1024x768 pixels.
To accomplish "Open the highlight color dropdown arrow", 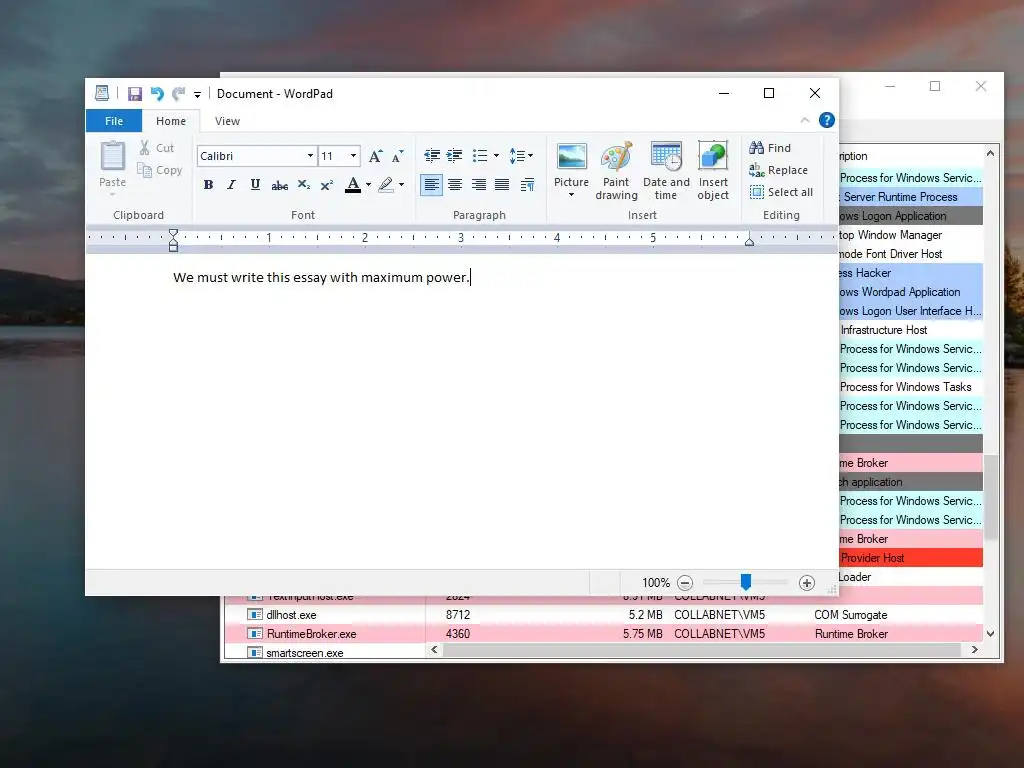I will tap(401, 185).
